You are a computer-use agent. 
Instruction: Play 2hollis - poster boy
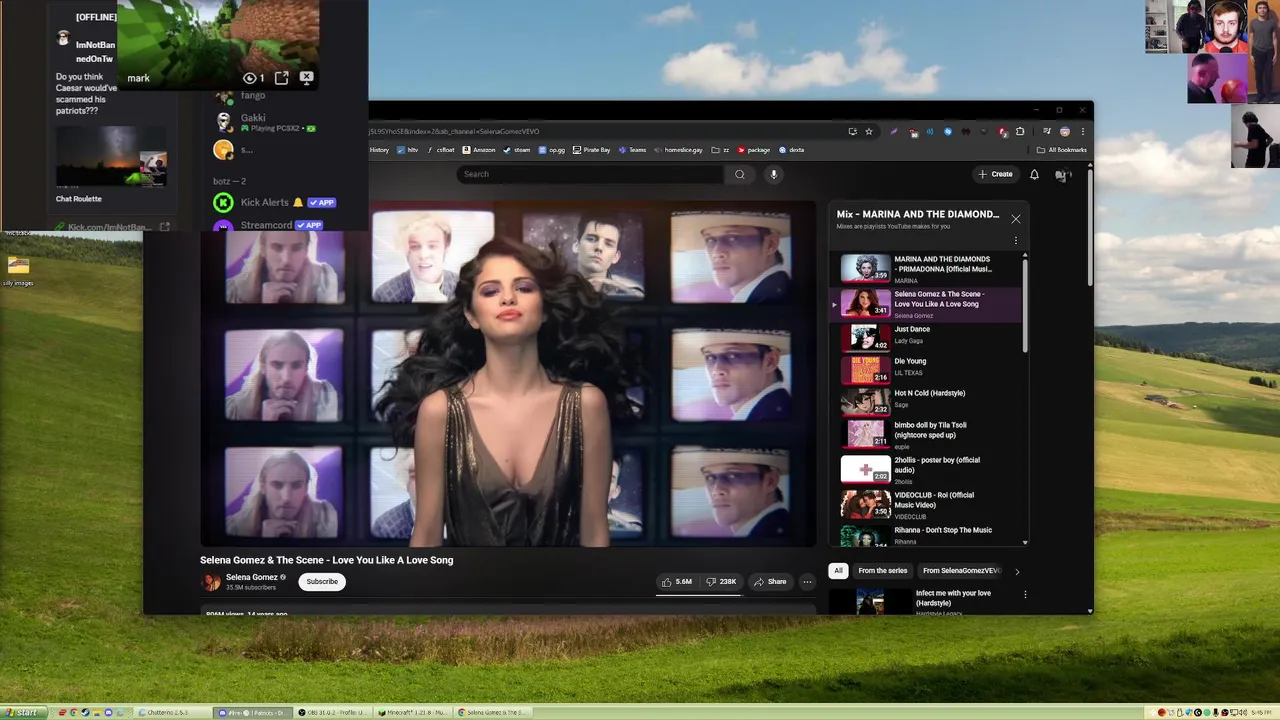click(925, 469)
